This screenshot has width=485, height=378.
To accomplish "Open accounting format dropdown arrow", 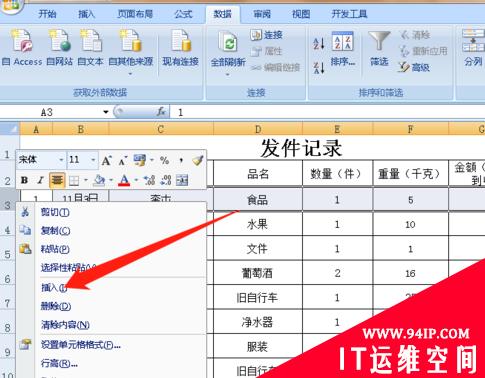I will pos(152,160).
